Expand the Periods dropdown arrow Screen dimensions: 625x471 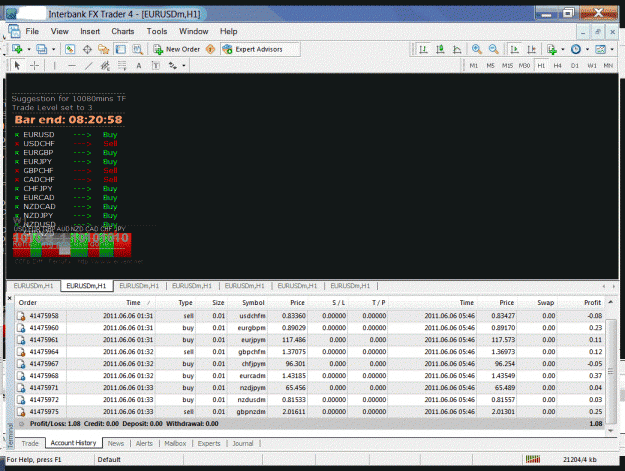pos(587,49)
